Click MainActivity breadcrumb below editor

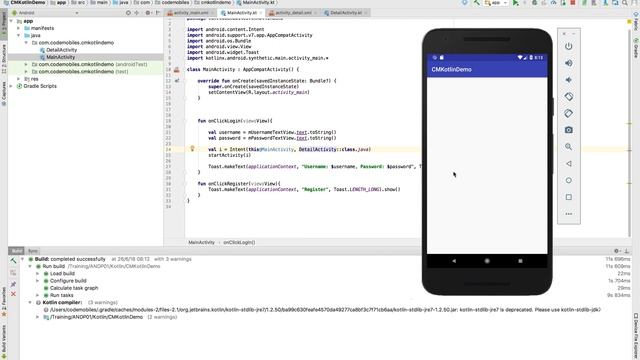[201, 242]
